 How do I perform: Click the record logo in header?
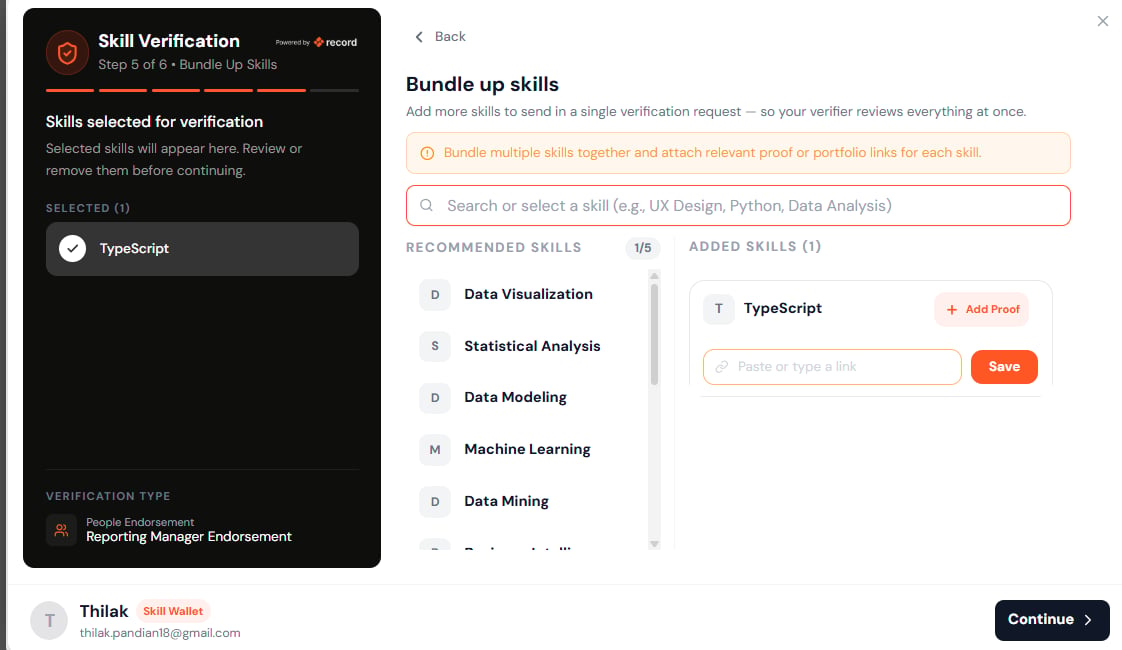[336, 42]
